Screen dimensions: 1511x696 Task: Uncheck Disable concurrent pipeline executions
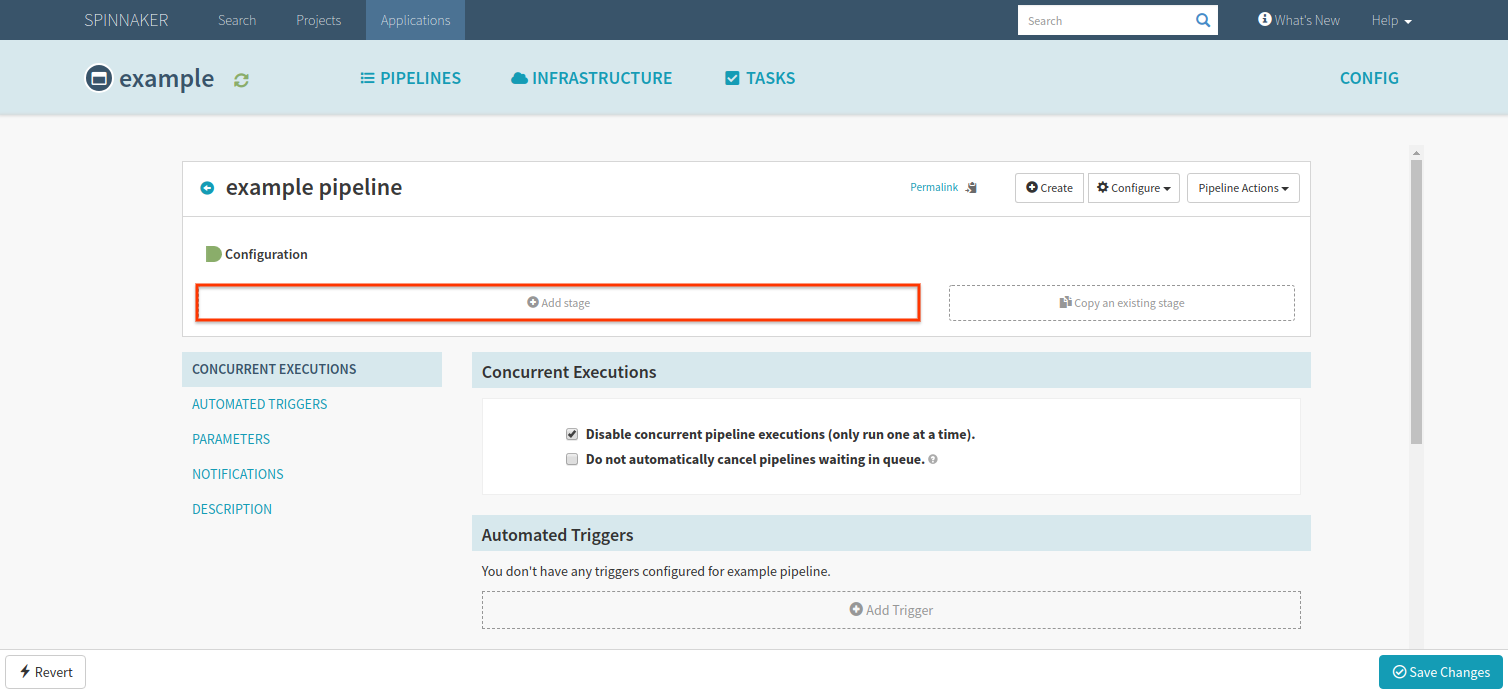click(572, 434)
